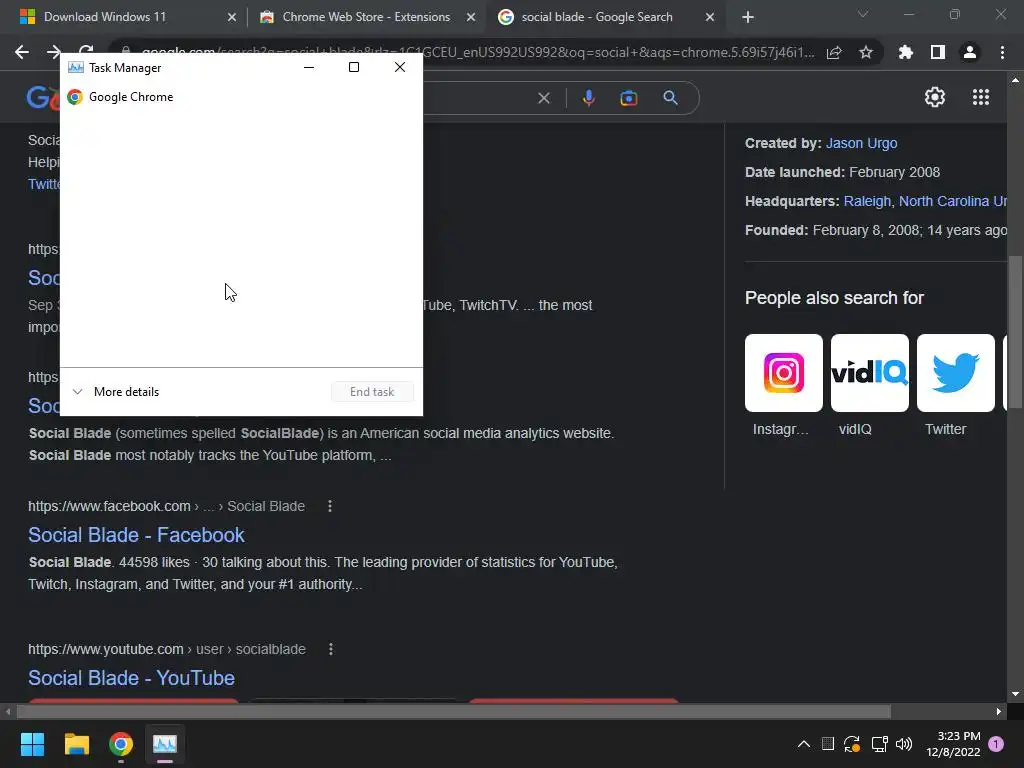Open options for the YouTube result

pyautogui.click(x=330, y=649)
